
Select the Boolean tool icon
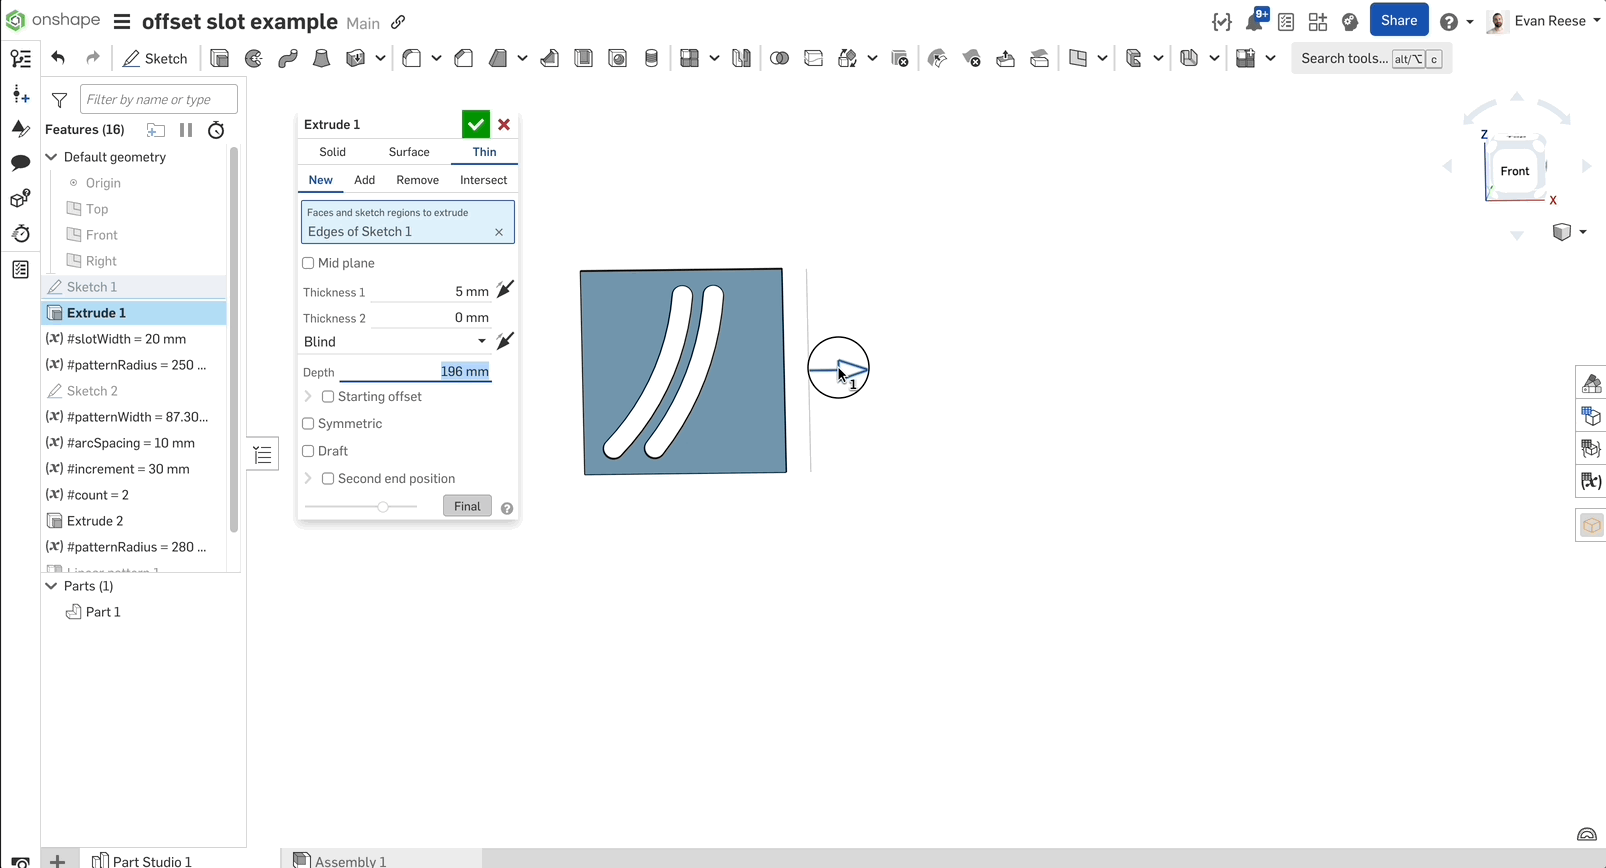pyautogui.click(x=779, y=59)
